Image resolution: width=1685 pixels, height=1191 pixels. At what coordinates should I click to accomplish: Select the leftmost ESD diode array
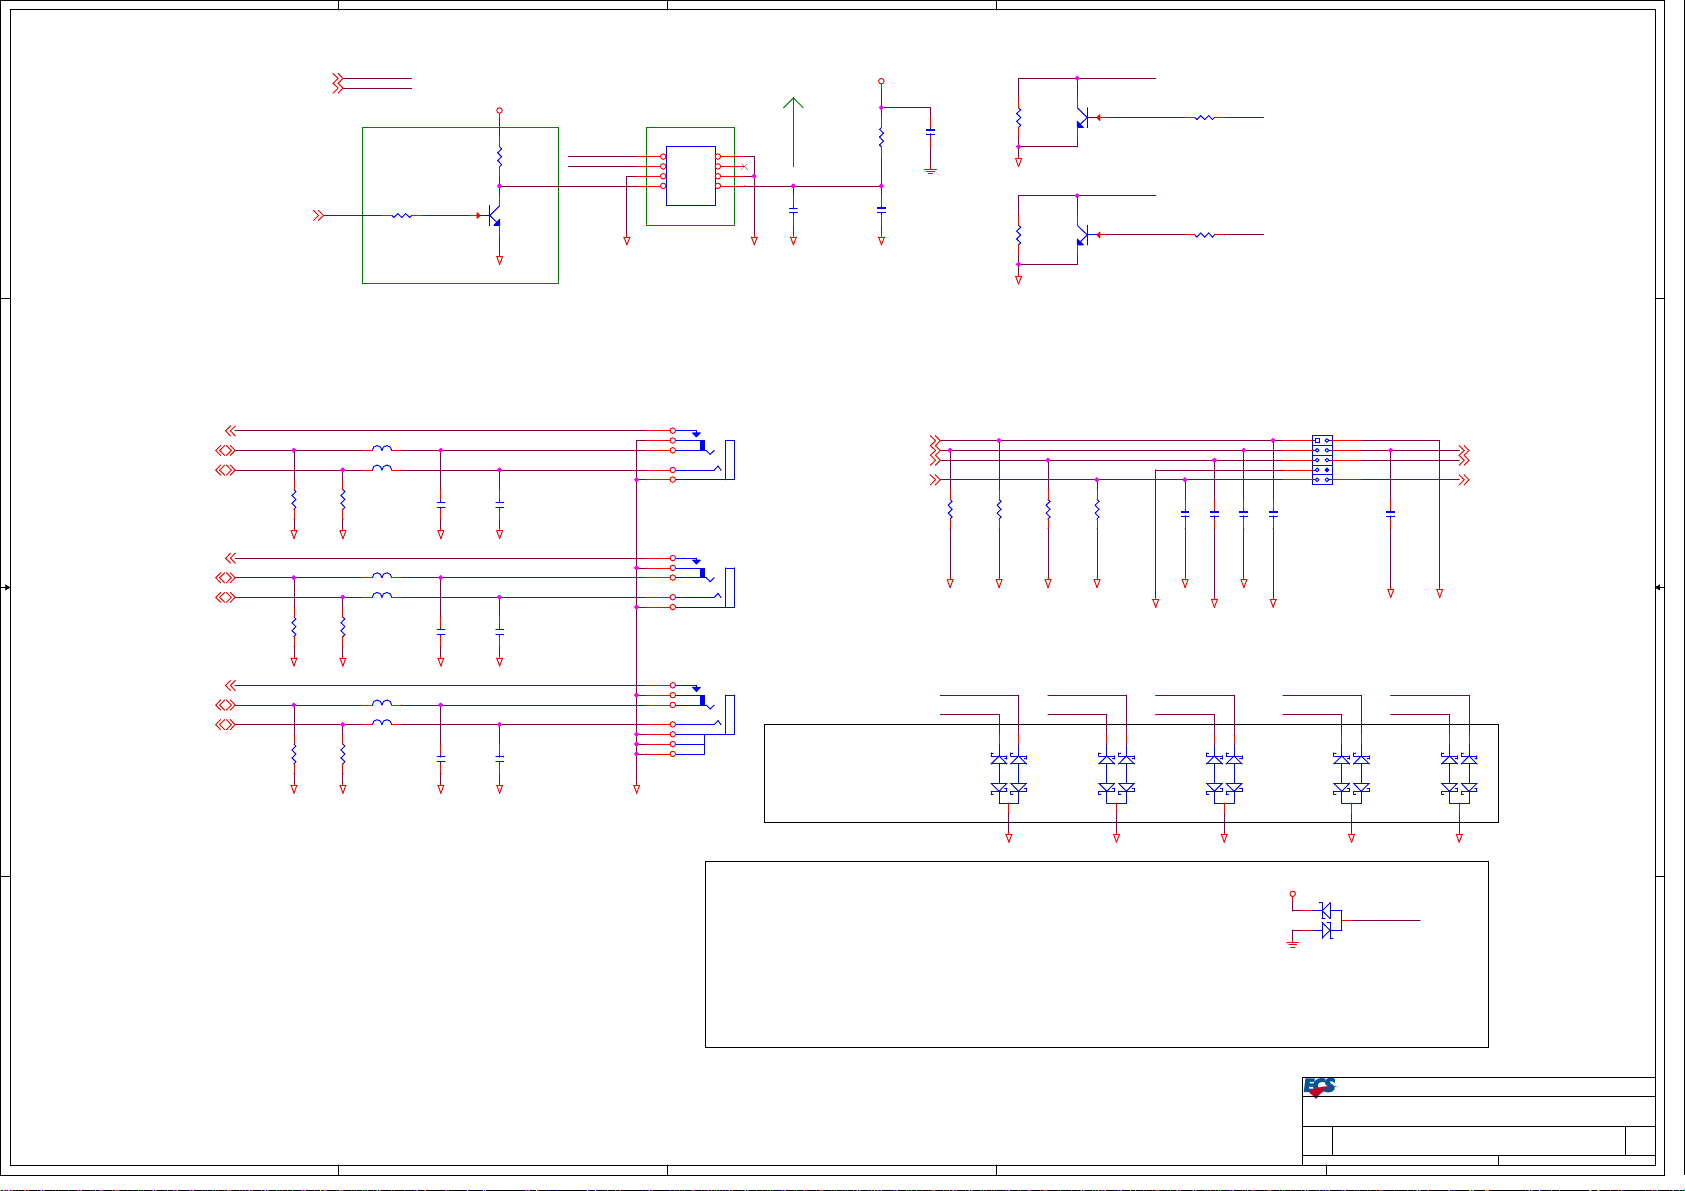(1008, 775)
